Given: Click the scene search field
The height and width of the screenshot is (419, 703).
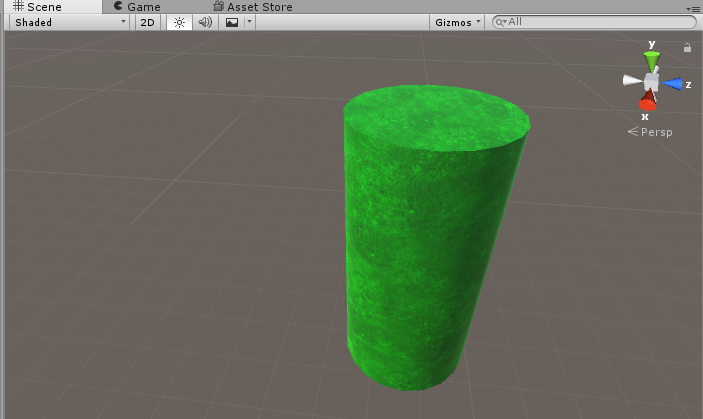Looking at the screenshot, I should point(594,22).
